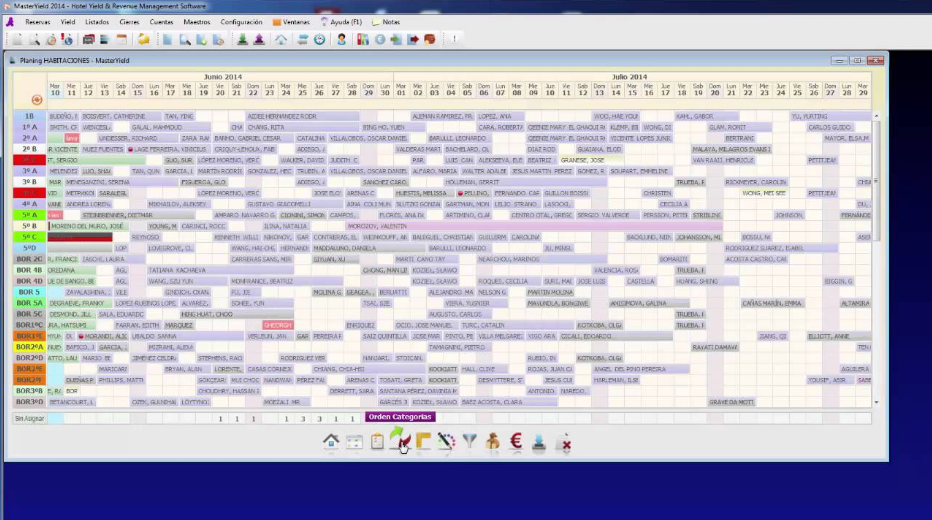932x520 pixels.
Task: Click the colored binders toolbar icon
Action: [x=363, y=39]
